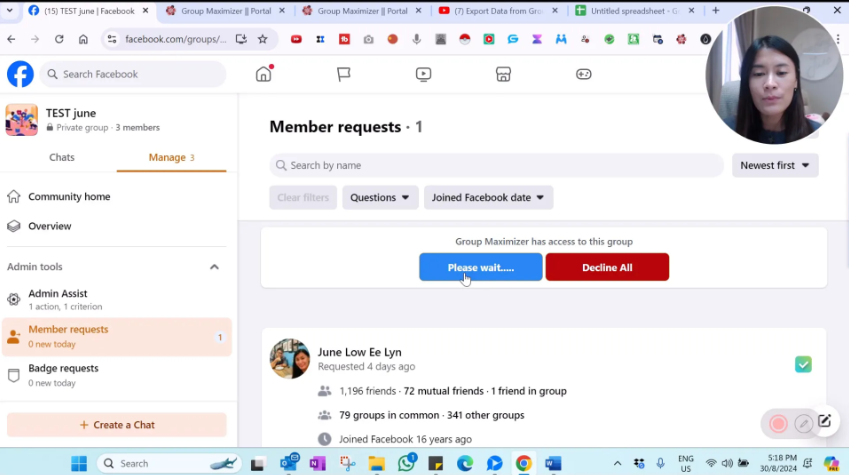Click the Decline All button
This screenshot has height=475, width=849.
(607, 267)
